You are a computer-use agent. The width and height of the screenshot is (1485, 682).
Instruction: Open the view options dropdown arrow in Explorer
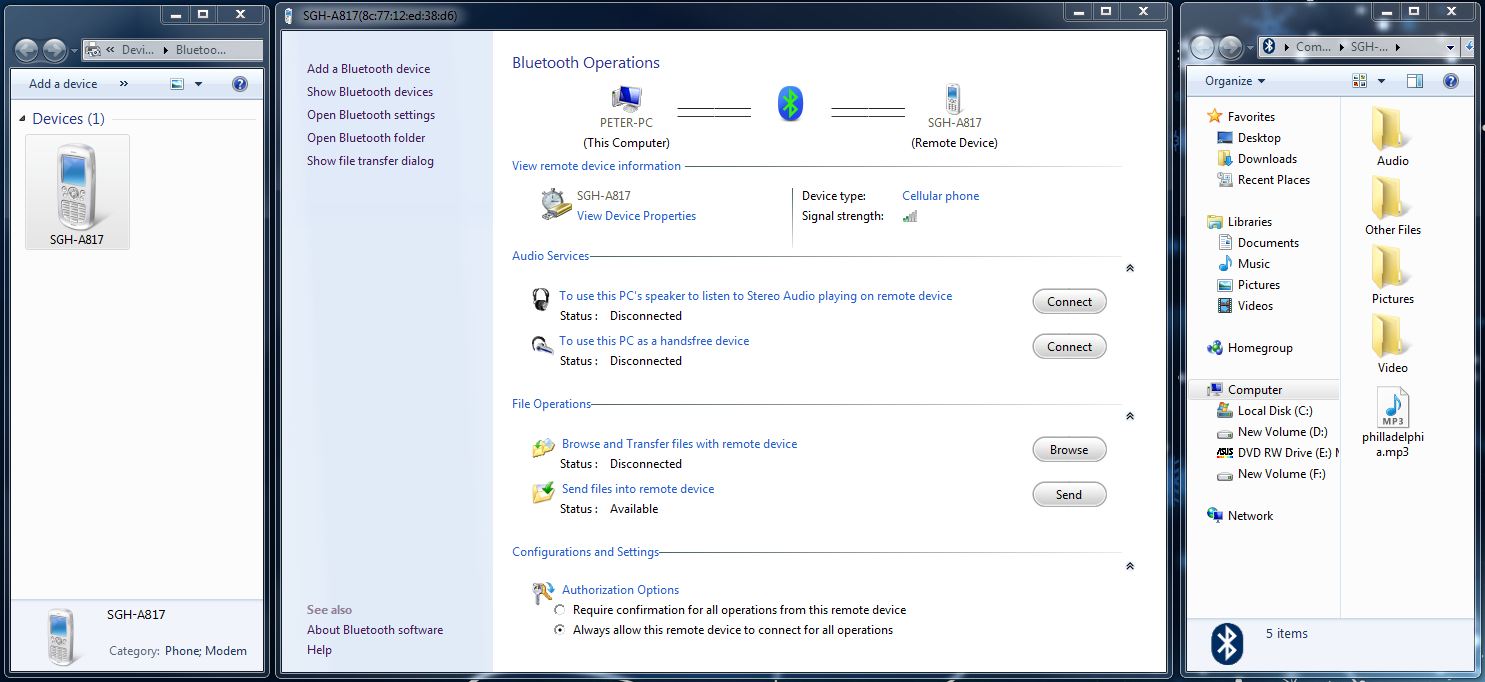click(x=1381, y=81)
